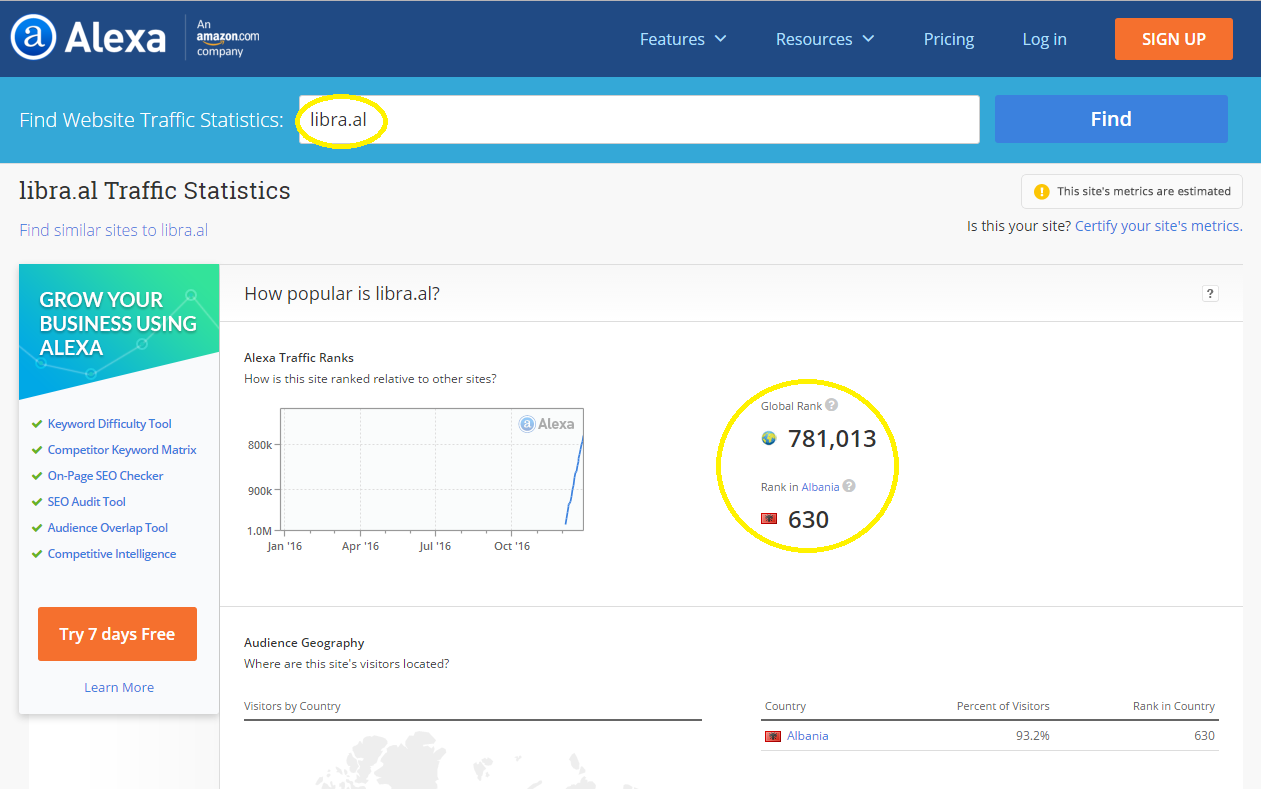Expand the Features dropdown menu
The height and width of the screenshot is (789, 1261).
click(x=683, y=39)
